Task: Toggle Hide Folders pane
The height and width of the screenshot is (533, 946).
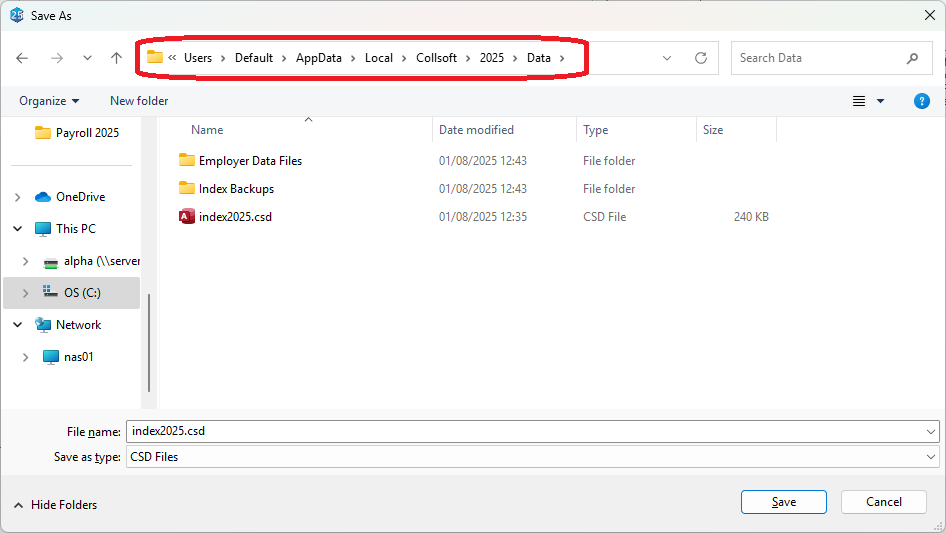Action: click(x=56, y=505)
